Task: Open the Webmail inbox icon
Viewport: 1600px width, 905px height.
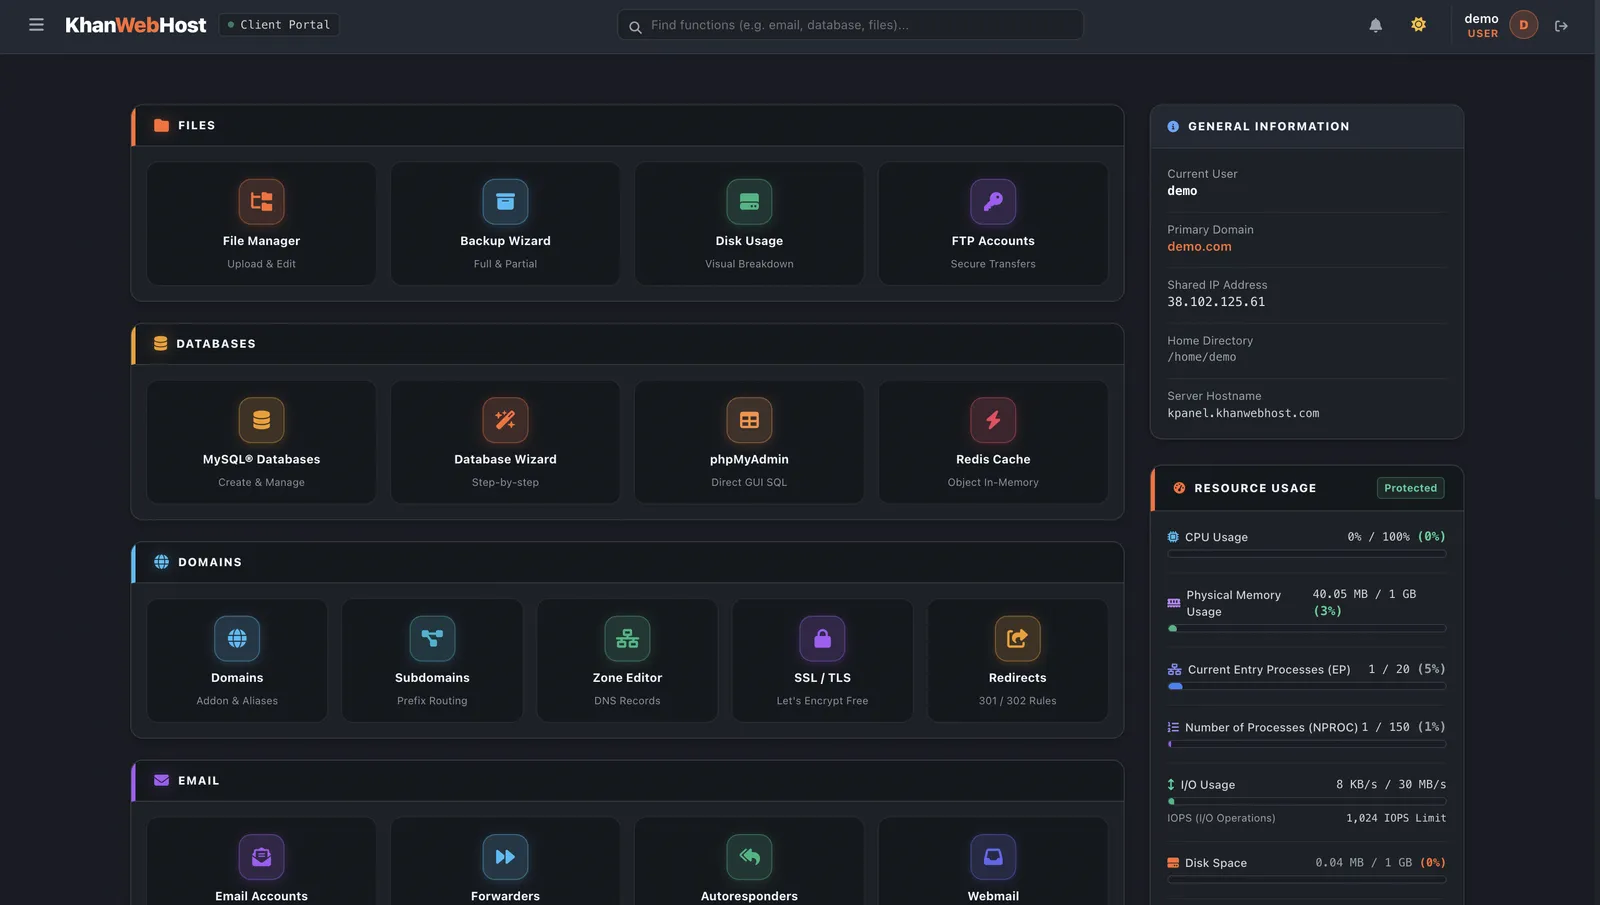Action: point(993,857)
